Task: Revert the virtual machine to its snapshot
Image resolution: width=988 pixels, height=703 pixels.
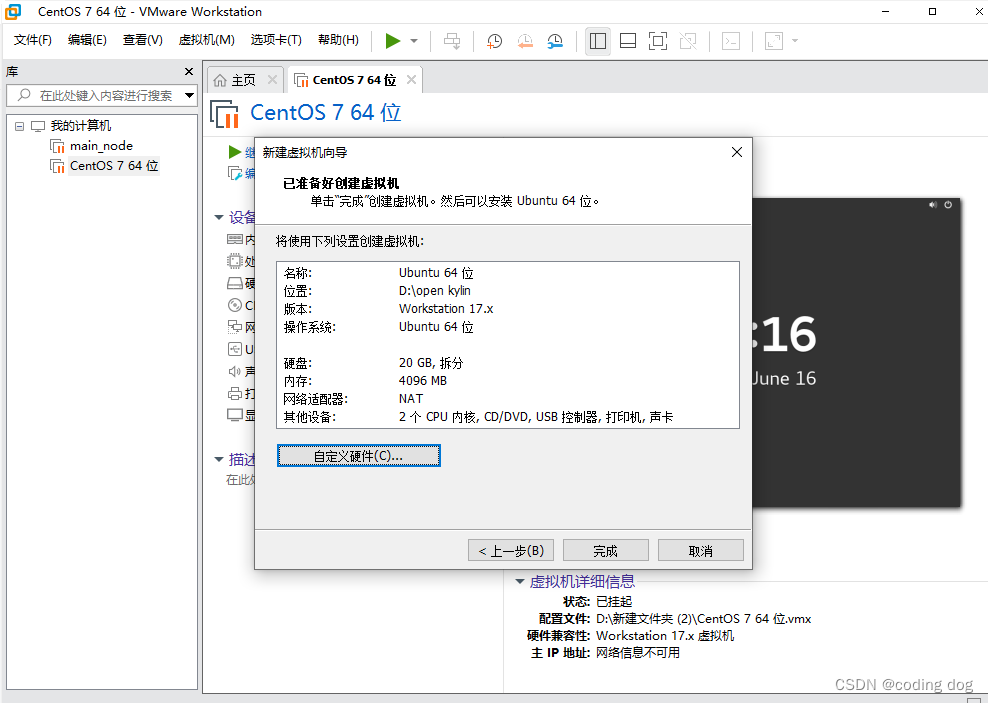Action: [525, 41]
